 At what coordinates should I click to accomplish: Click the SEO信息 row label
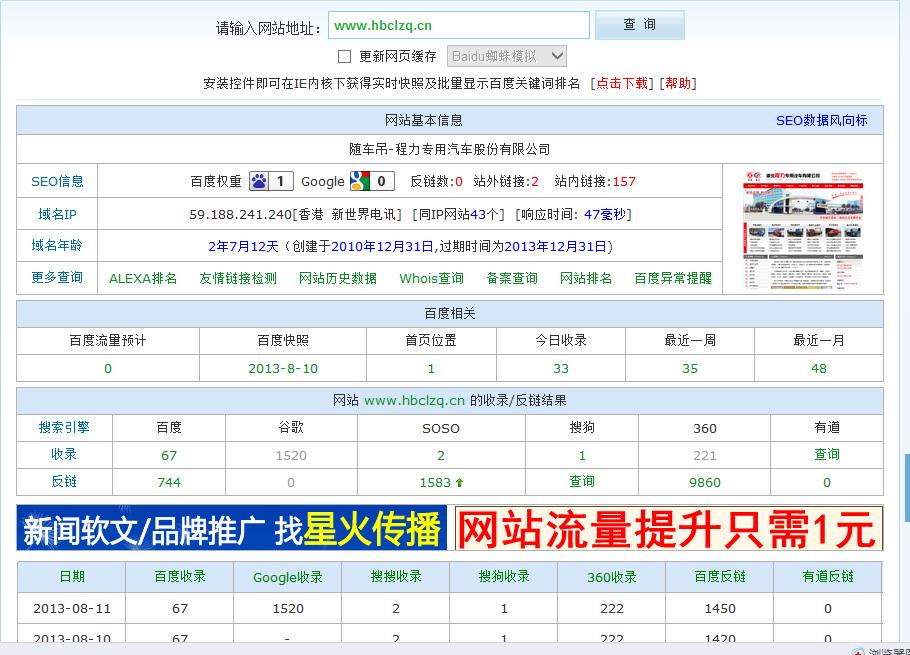[x=57, y=182]
